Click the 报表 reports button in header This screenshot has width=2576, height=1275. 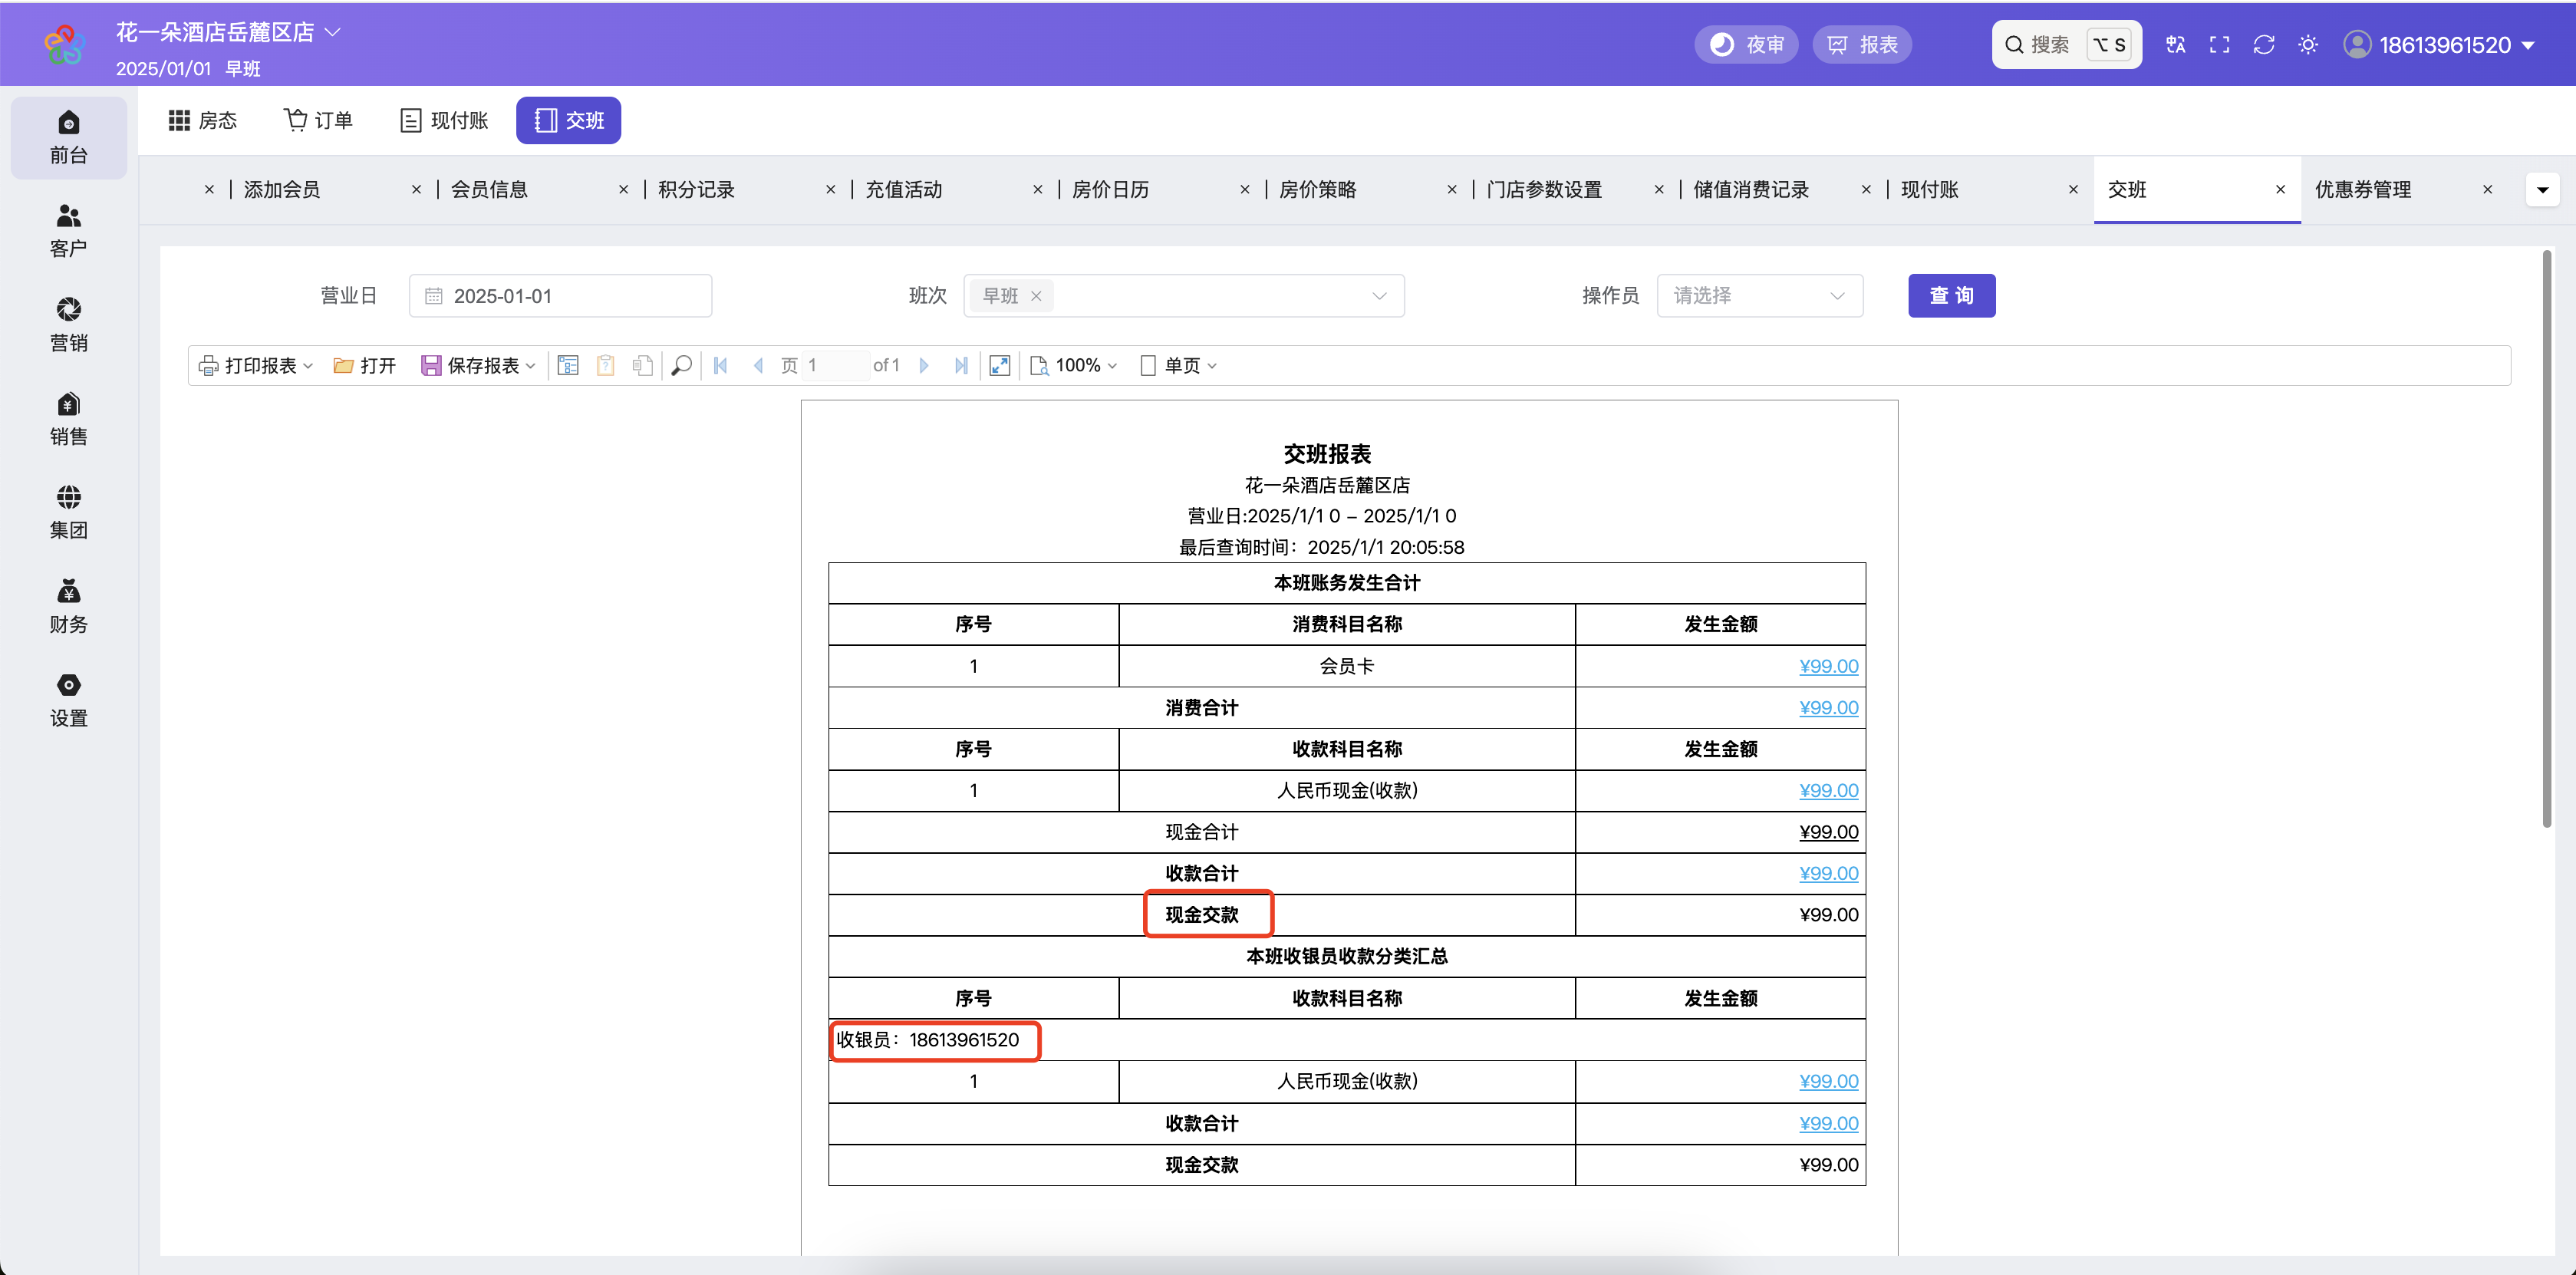[1861, 45]
